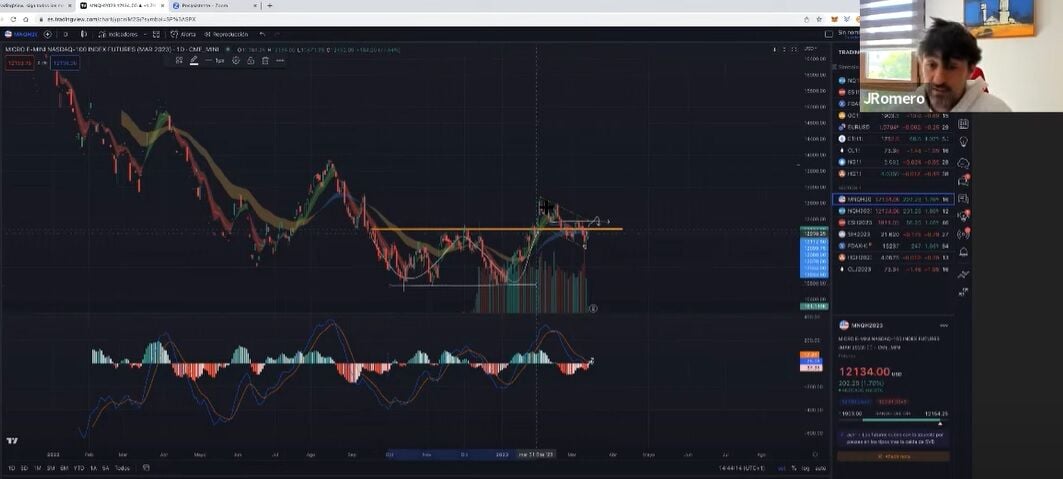This screenshot has height=479, width=1063.
Task: Open the candle bar style menu
Action: 84,34
